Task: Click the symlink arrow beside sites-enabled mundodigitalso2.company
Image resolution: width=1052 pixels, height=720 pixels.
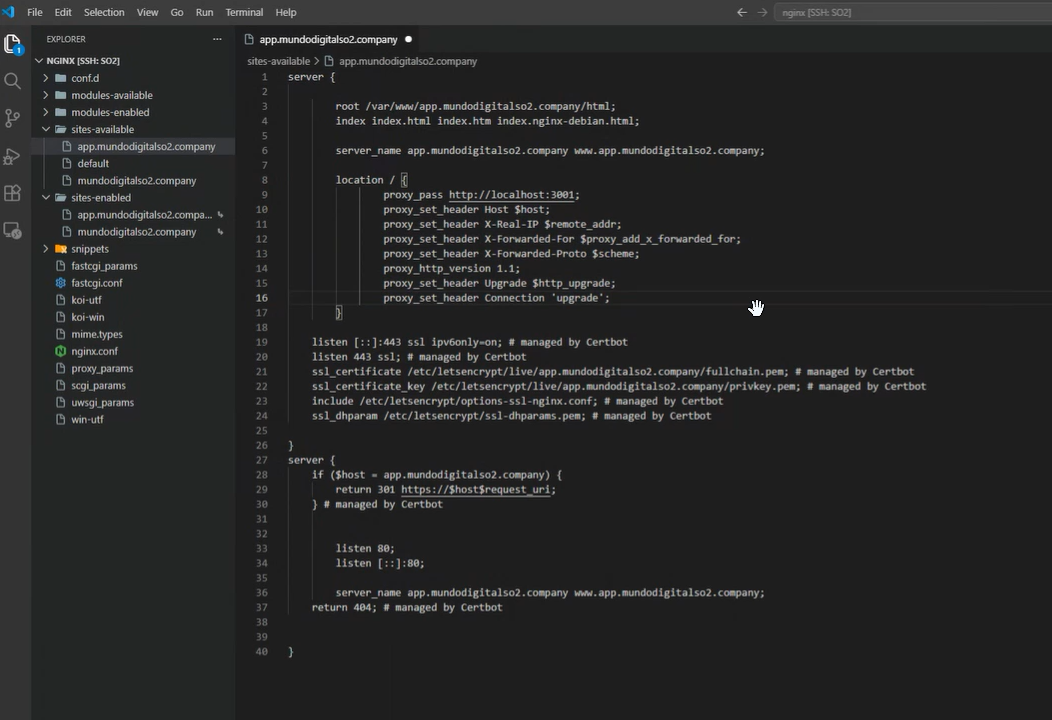Action: (220, 232)
